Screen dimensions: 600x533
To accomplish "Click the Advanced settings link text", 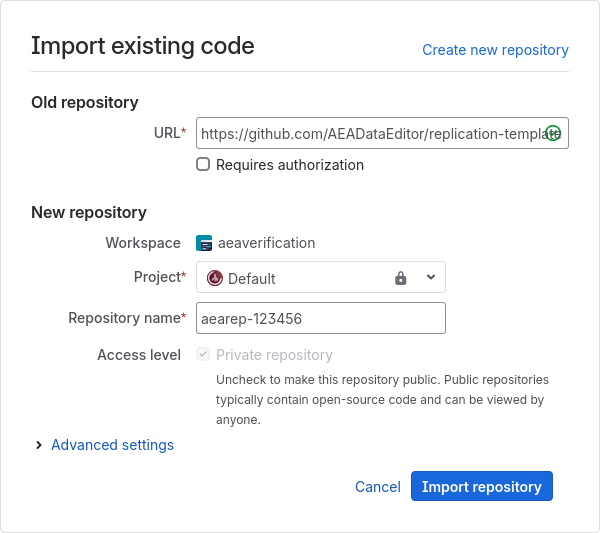I will pos(112,445).
